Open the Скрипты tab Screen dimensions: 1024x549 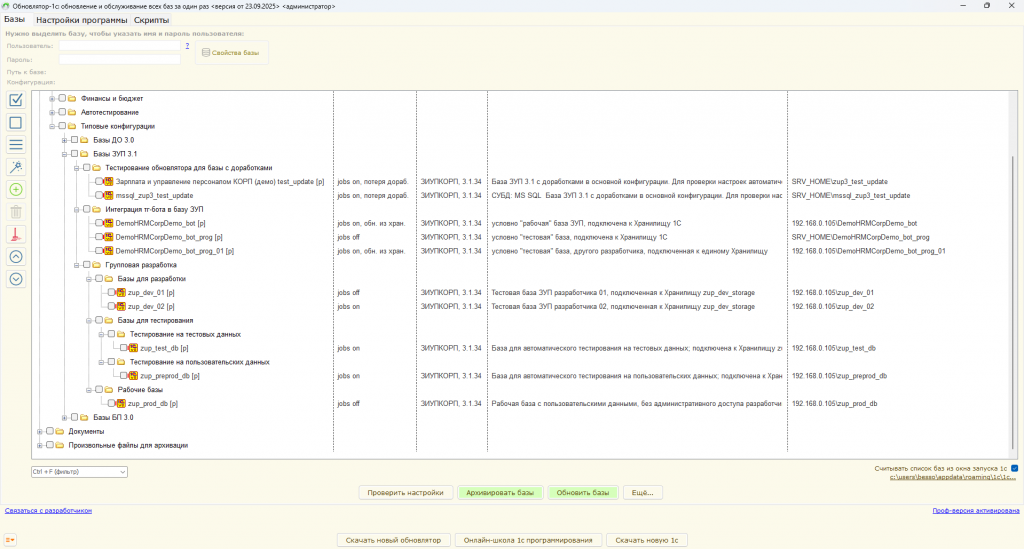(152, 20)
